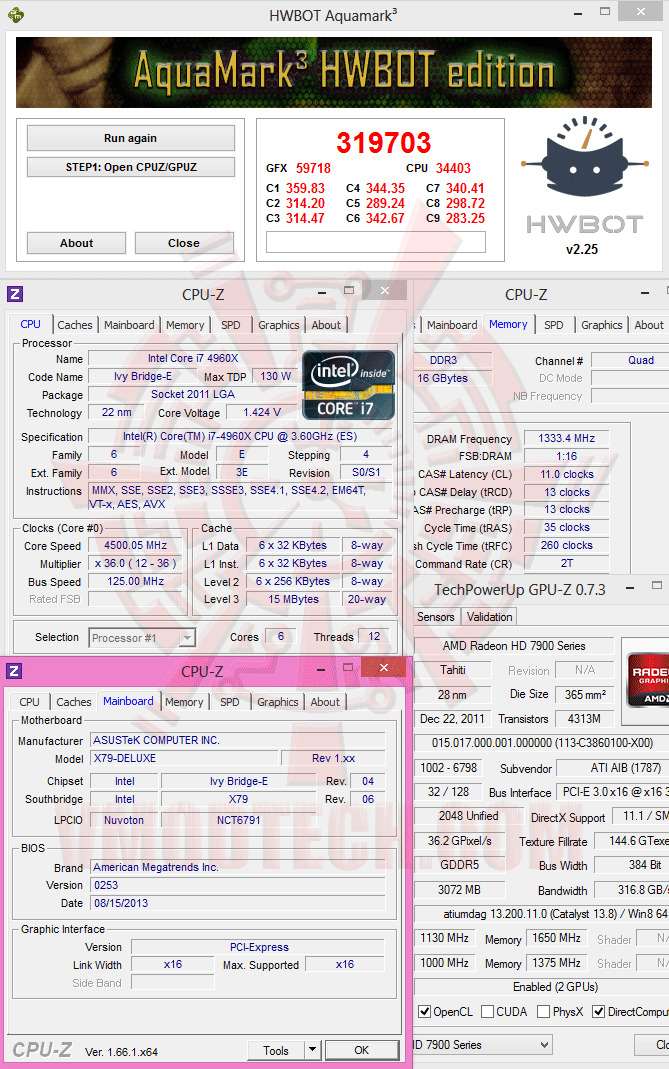
Task: Switch to Caches tab in top CPU-Z window
Action: click(74, 325)
